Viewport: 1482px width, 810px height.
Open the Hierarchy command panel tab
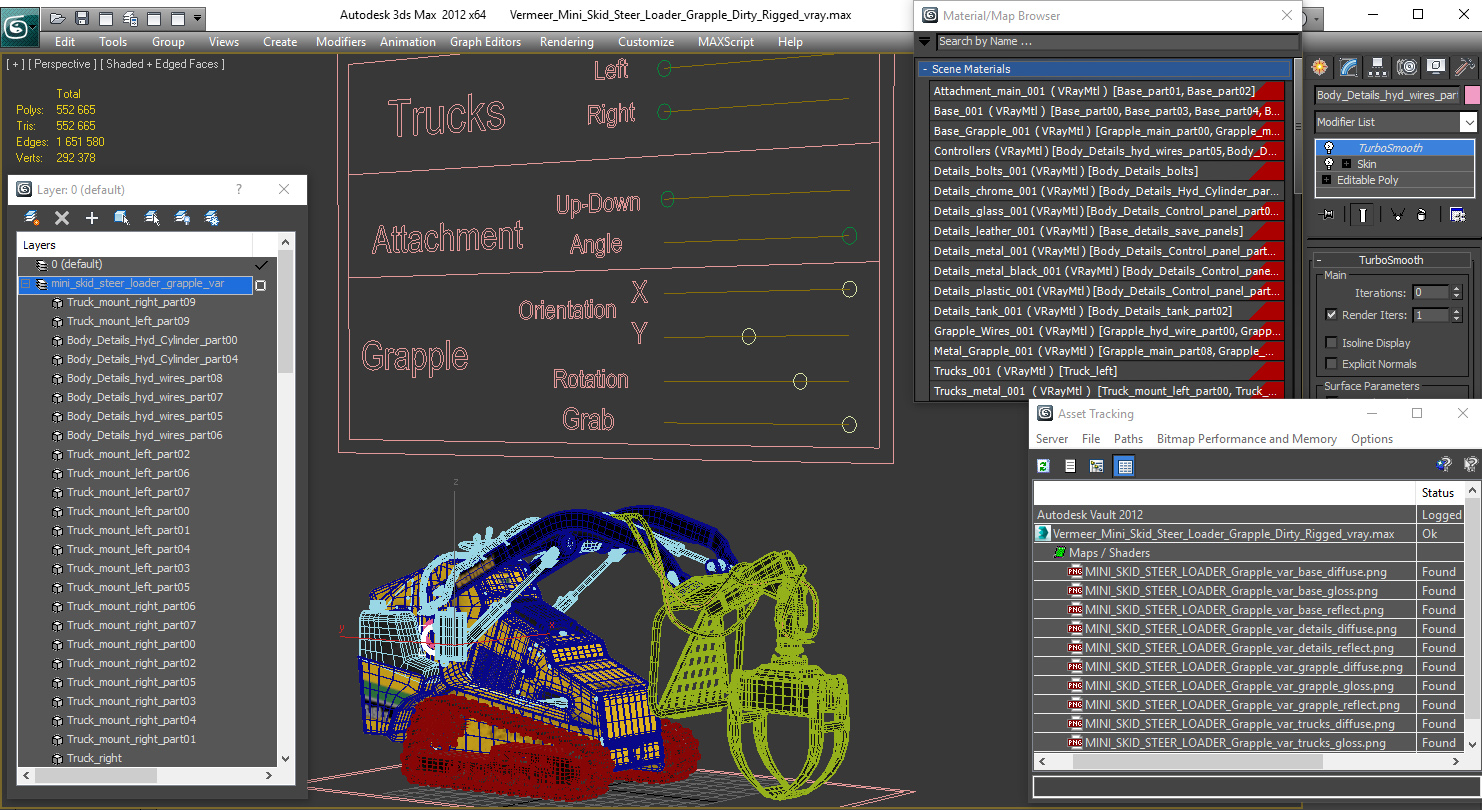1378,67
